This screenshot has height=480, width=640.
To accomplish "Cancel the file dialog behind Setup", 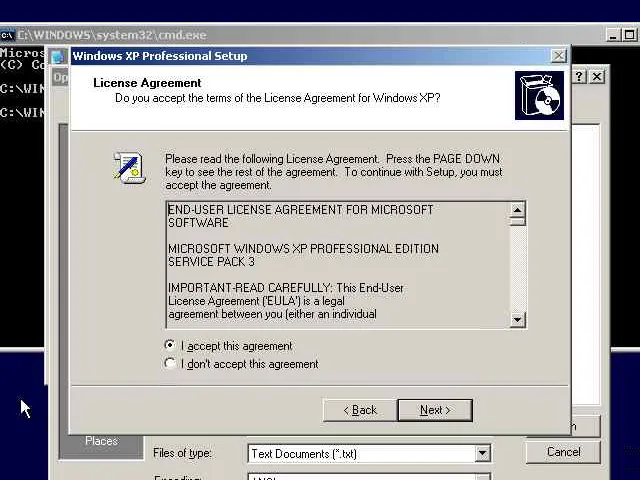I will click(x=563, y=452).
